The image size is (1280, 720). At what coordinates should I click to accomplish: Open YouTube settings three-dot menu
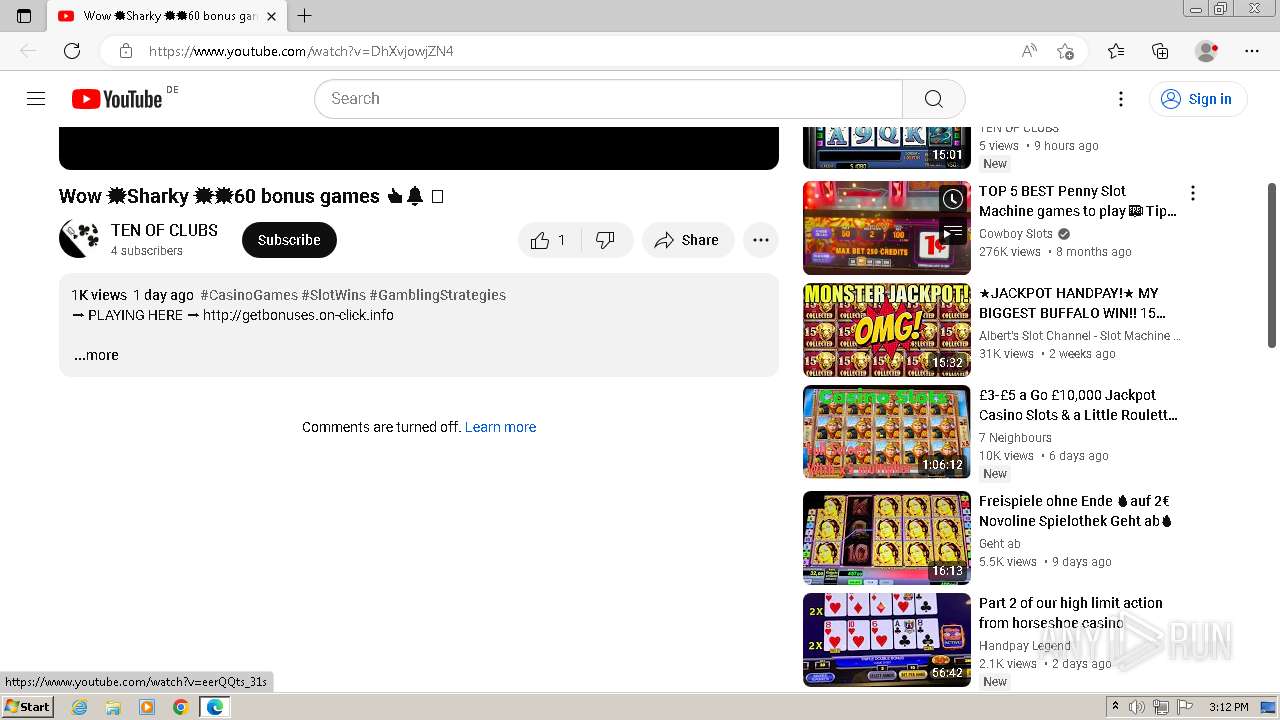point(1121,98)
